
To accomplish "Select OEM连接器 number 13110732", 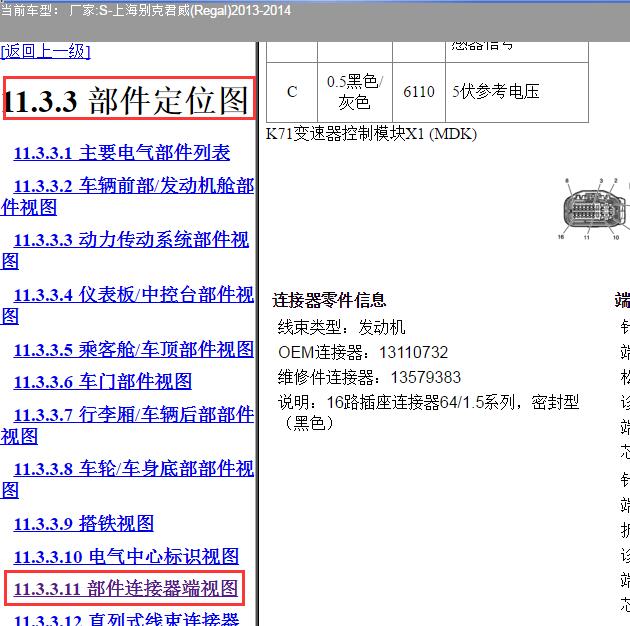I will (x=413, y=353).
